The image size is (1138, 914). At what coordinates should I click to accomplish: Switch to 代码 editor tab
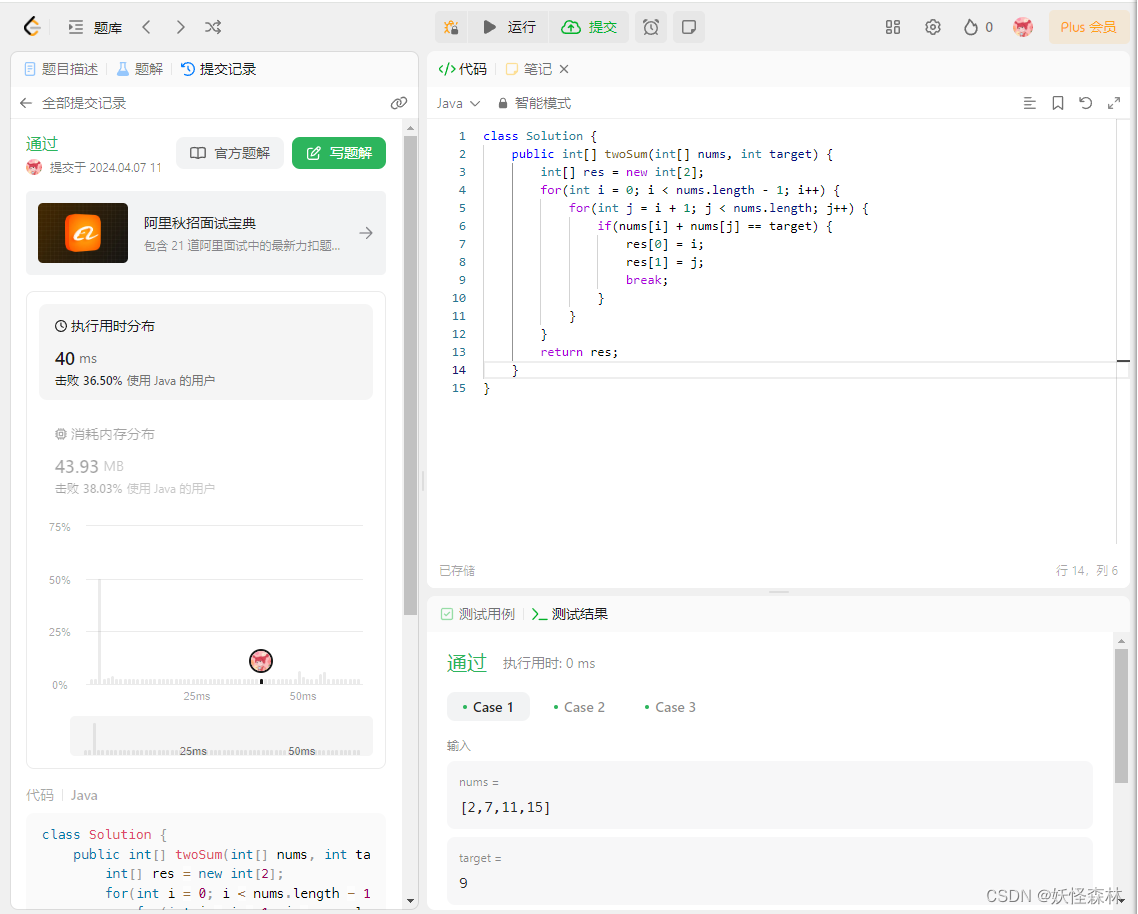click(463, 69)
